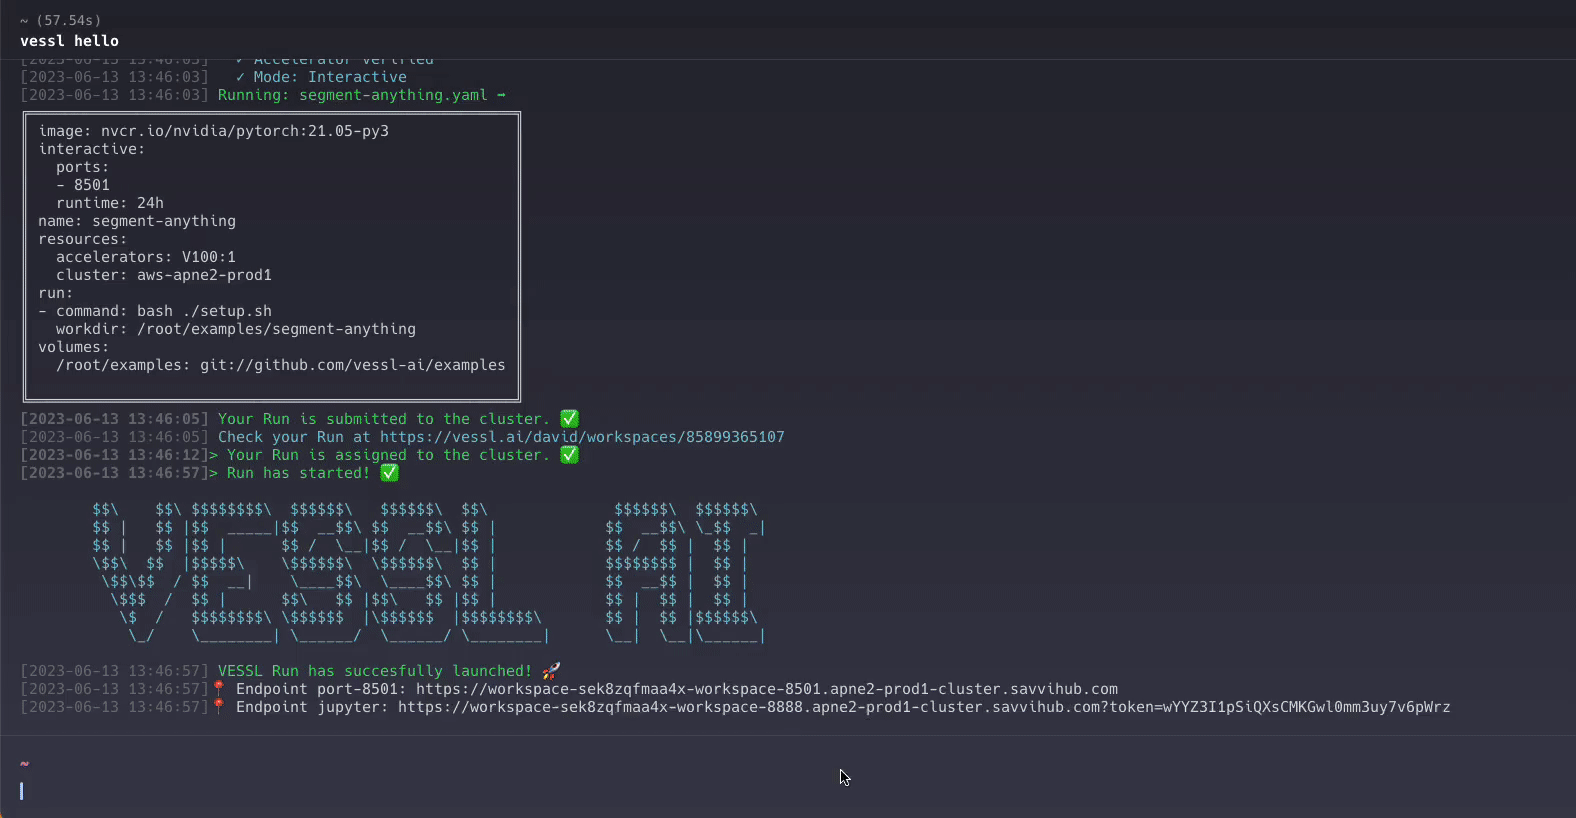Click 'VESSL Run has succesfully launched!' message
This screenshot has height=818, width=1576.
375,671
